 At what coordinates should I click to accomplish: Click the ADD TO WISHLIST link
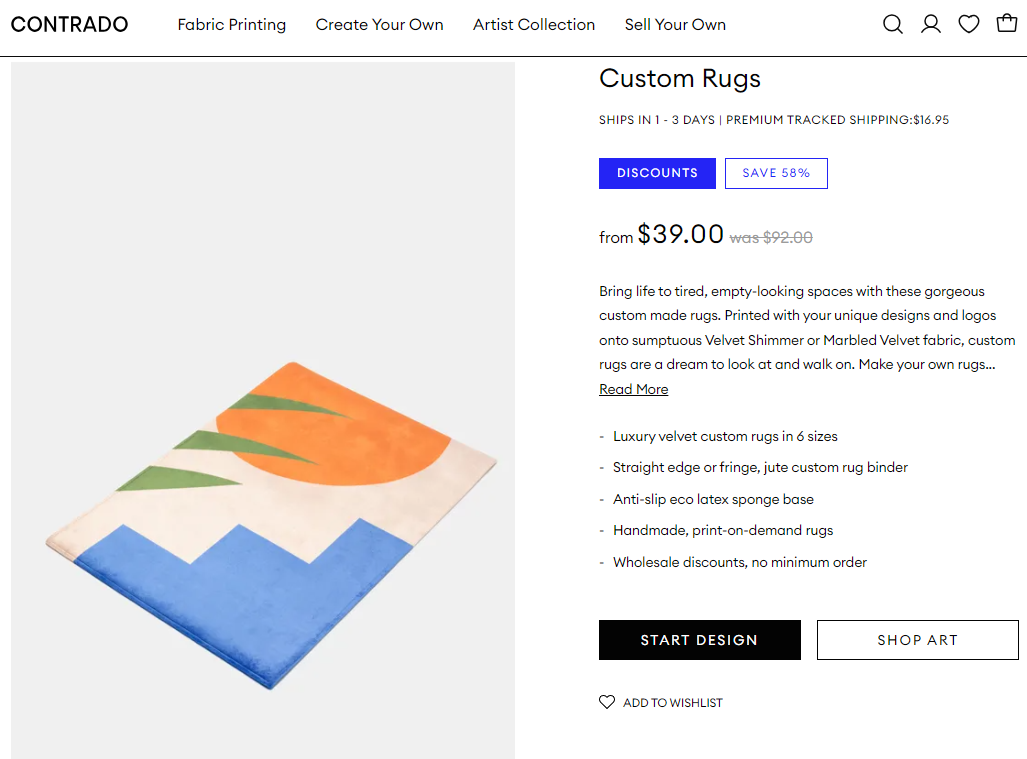tap(672, 702)
